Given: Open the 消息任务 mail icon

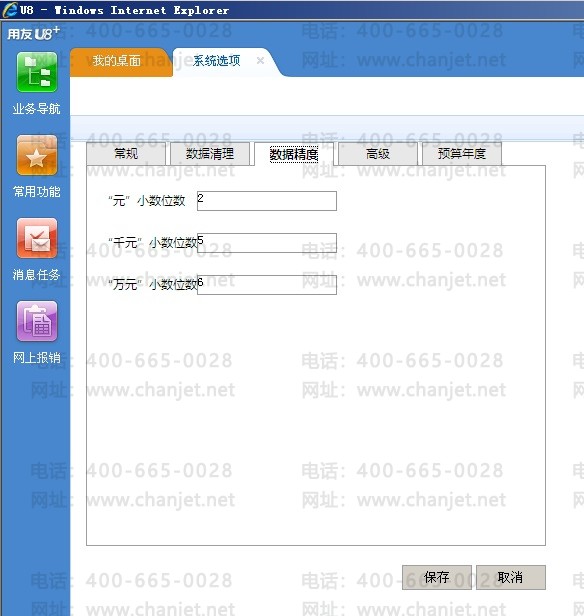Looking at the screenshot, I should click(37, 238).
